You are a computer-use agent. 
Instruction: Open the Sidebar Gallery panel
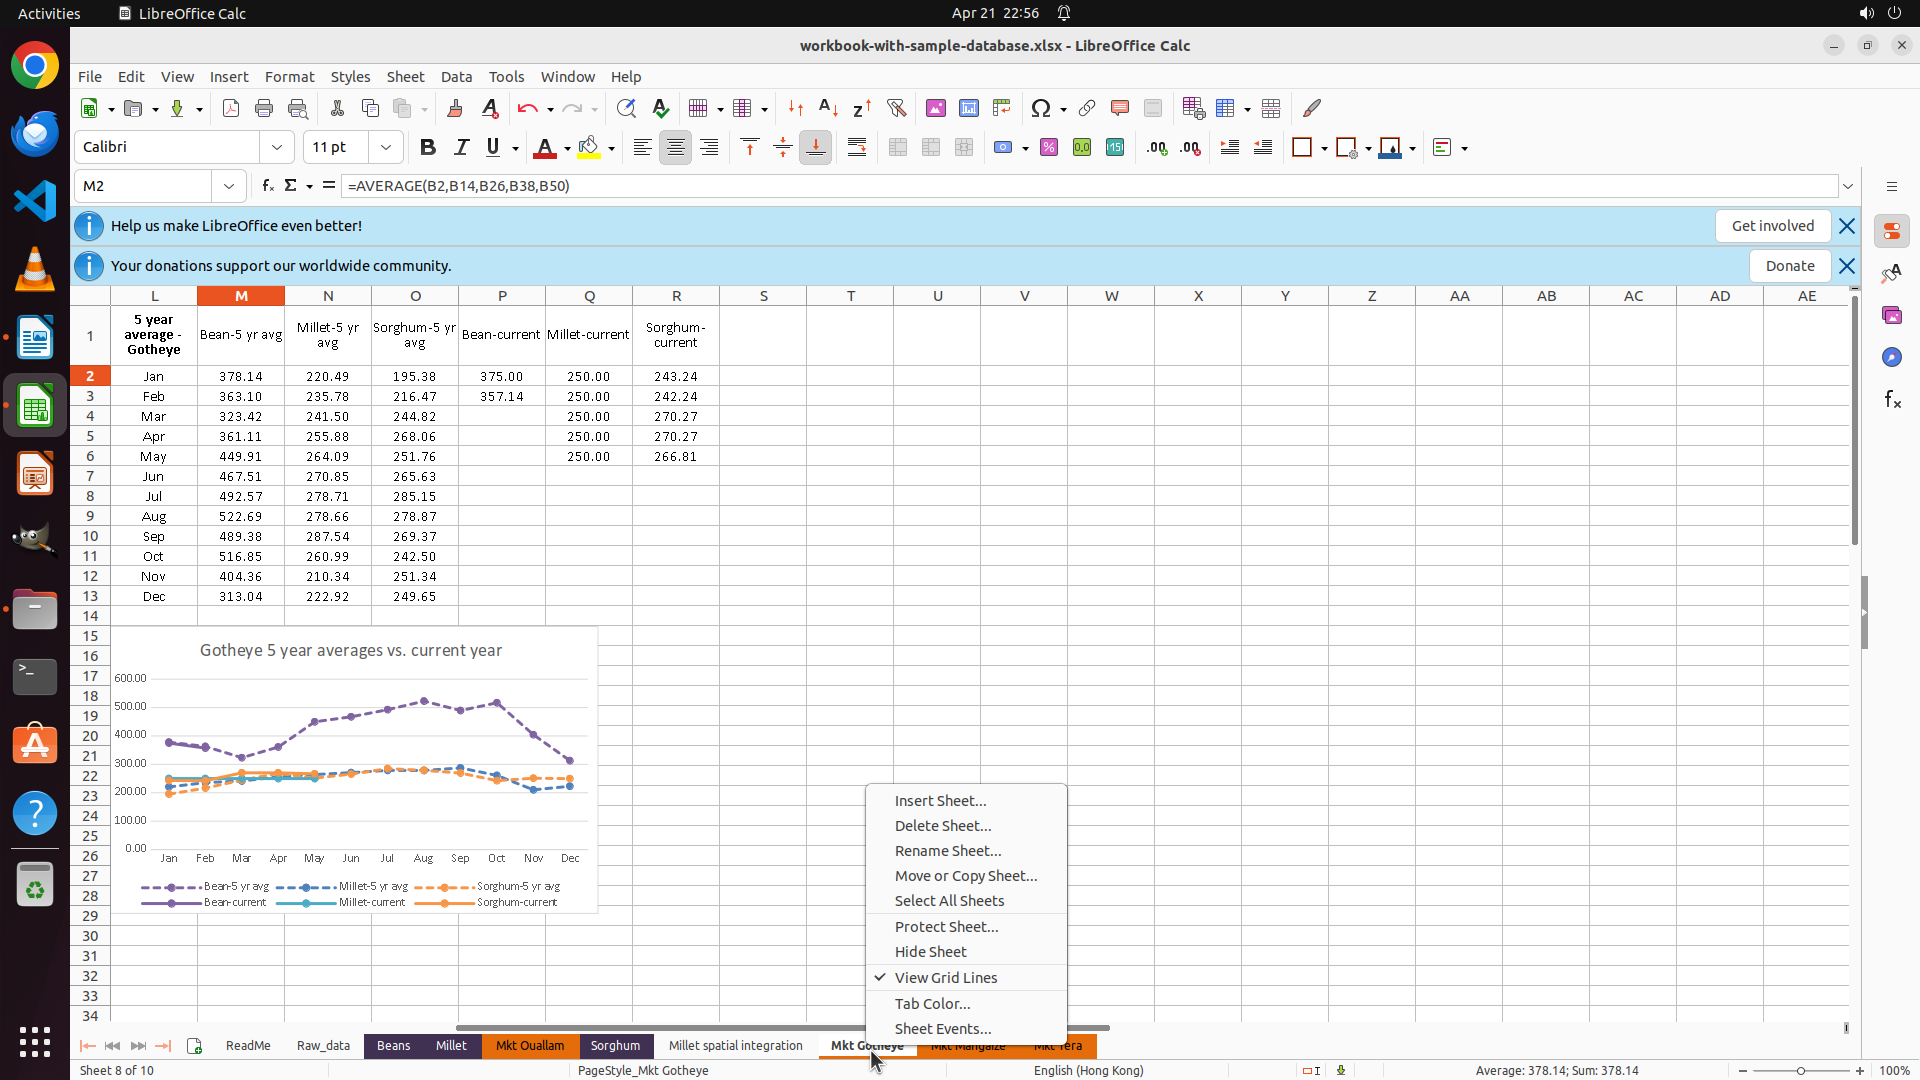[x=1891, y=315]
